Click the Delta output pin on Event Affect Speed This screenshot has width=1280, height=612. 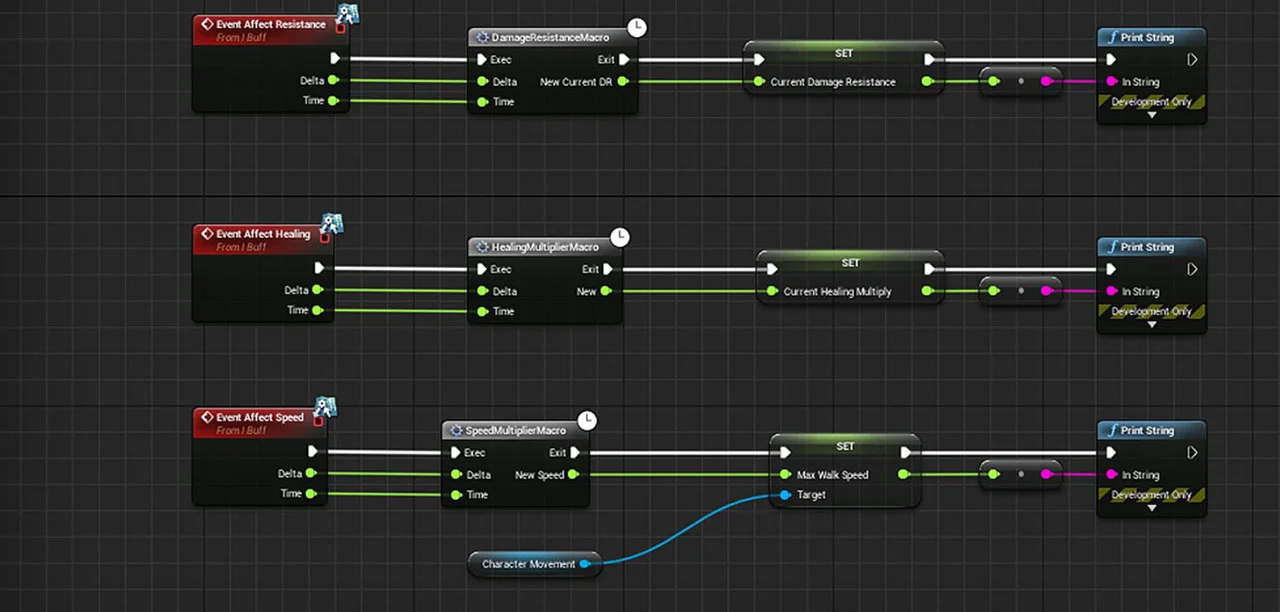pyautogui.click(x=311, y=473)
